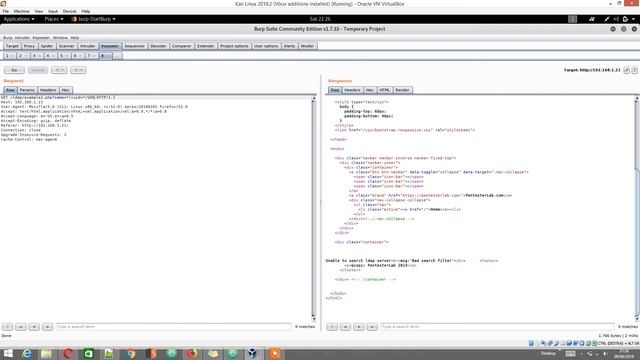Click the help icon next to target
The width and height of the screenshot is (640, 360).
(x=635, y=70)
